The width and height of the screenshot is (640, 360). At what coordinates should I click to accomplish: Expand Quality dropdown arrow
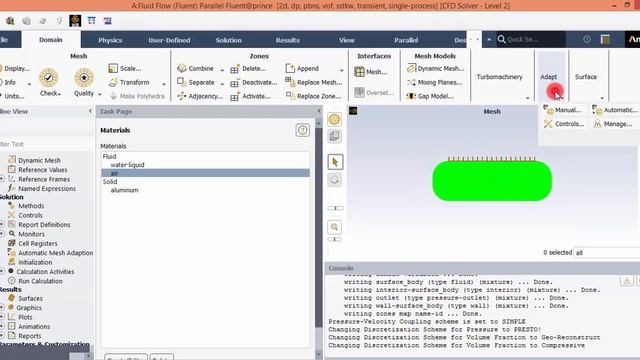click(x=100, y=94)
